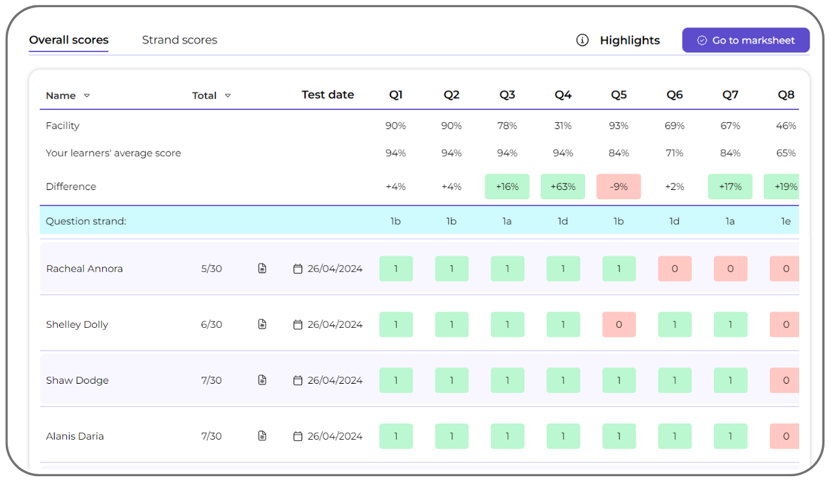Click the Highlights info icon
The height and width of the screenshot is (482, 830).
coord(582,40)
